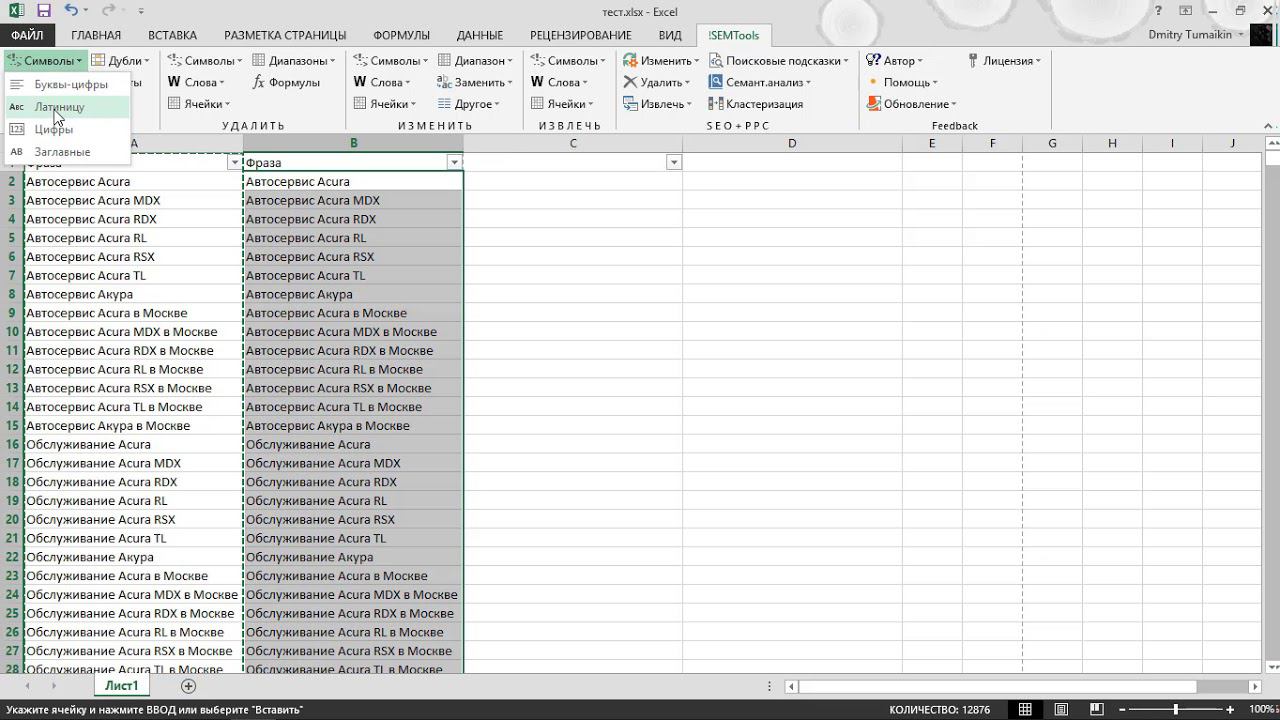Switch to the ГЛАВНАЯ tab
This screenshot has width=1280, height=720.
(x=96, y=35)
